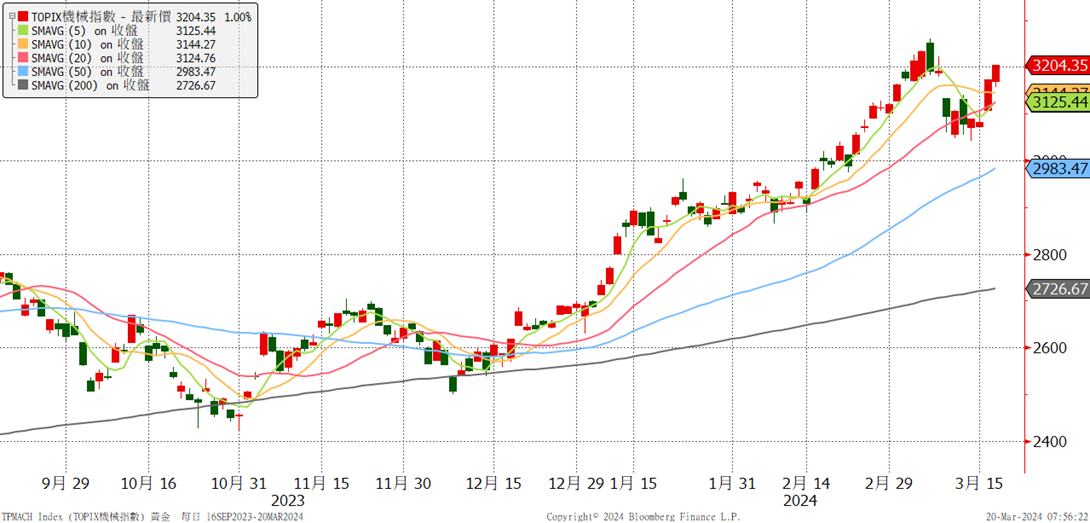Click legend value 3144.27

click(196, 44)
